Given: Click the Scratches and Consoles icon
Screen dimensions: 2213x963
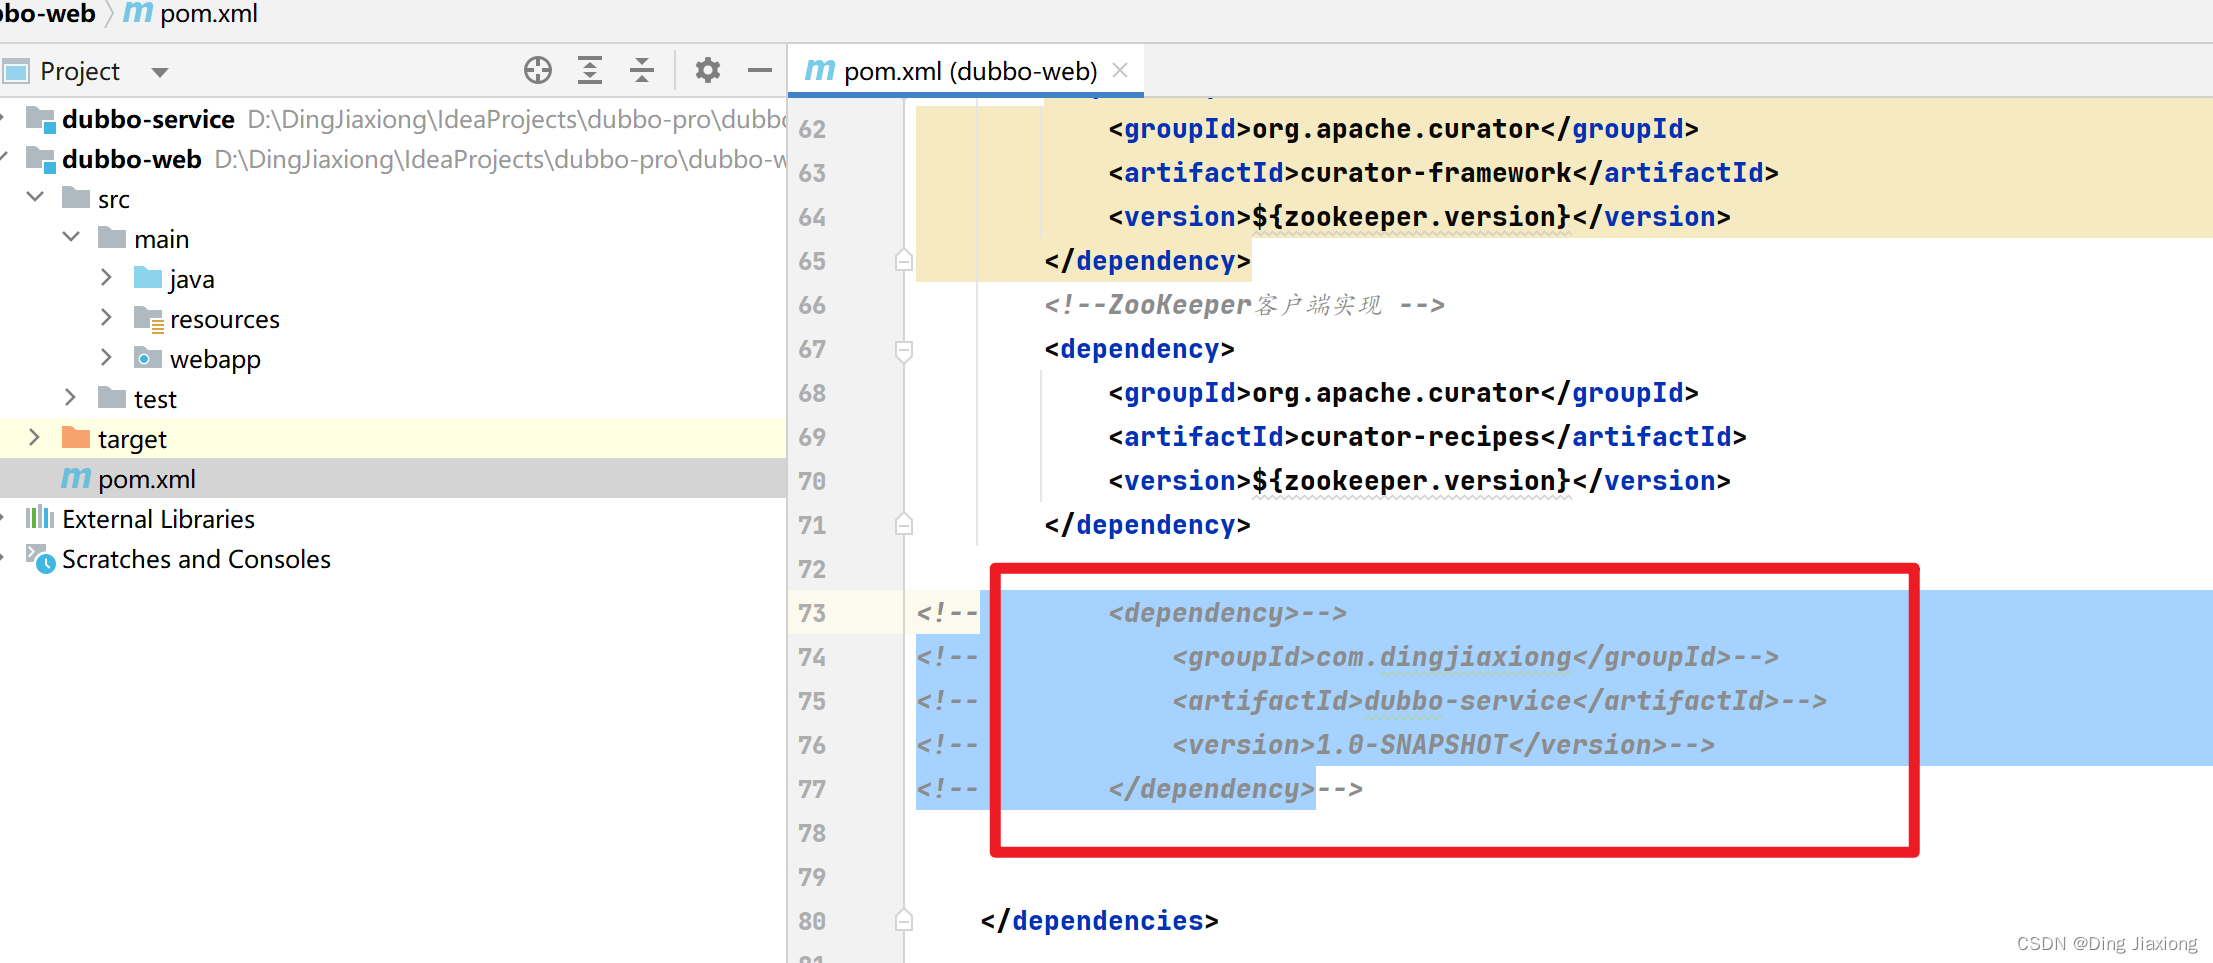Looking at the screenshot, I should (x=40, y=558).
